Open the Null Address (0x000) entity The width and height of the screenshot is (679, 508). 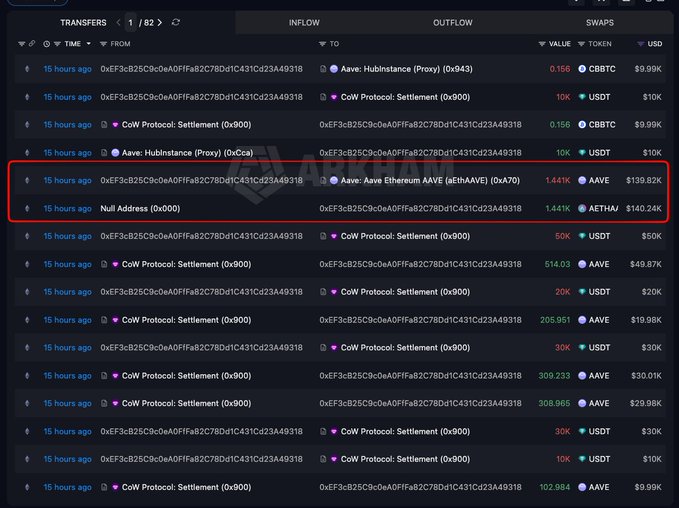[x=140, y=208]
